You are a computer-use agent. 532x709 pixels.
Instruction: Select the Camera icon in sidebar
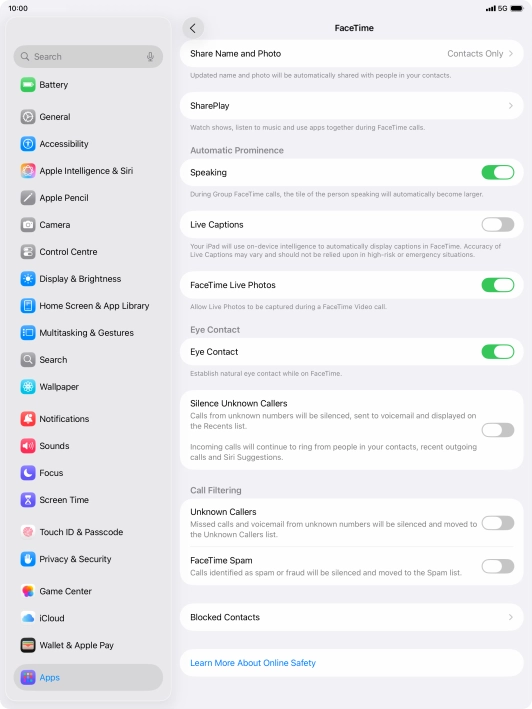coord(28,225)
